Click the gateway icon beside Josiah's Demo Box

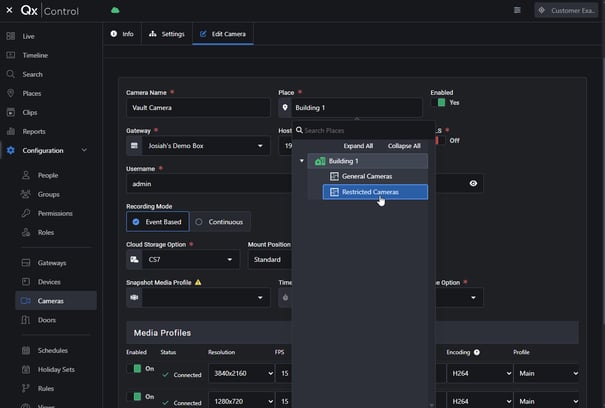click(x=134, y=146)
